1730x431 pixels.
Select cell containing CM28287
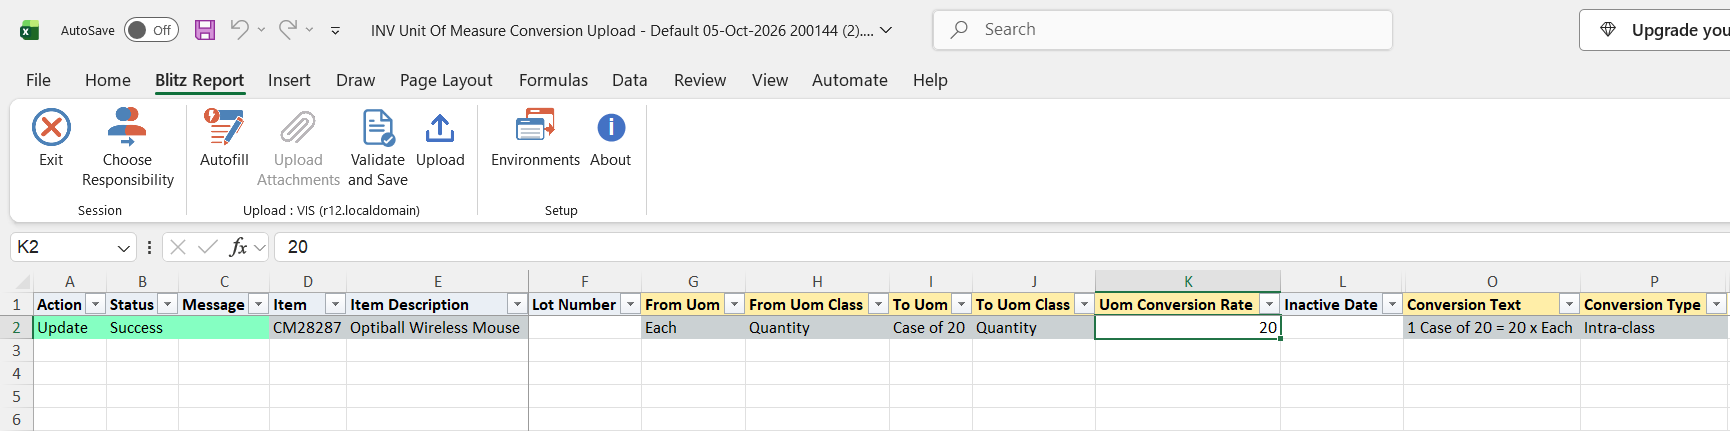coord(308,327)
